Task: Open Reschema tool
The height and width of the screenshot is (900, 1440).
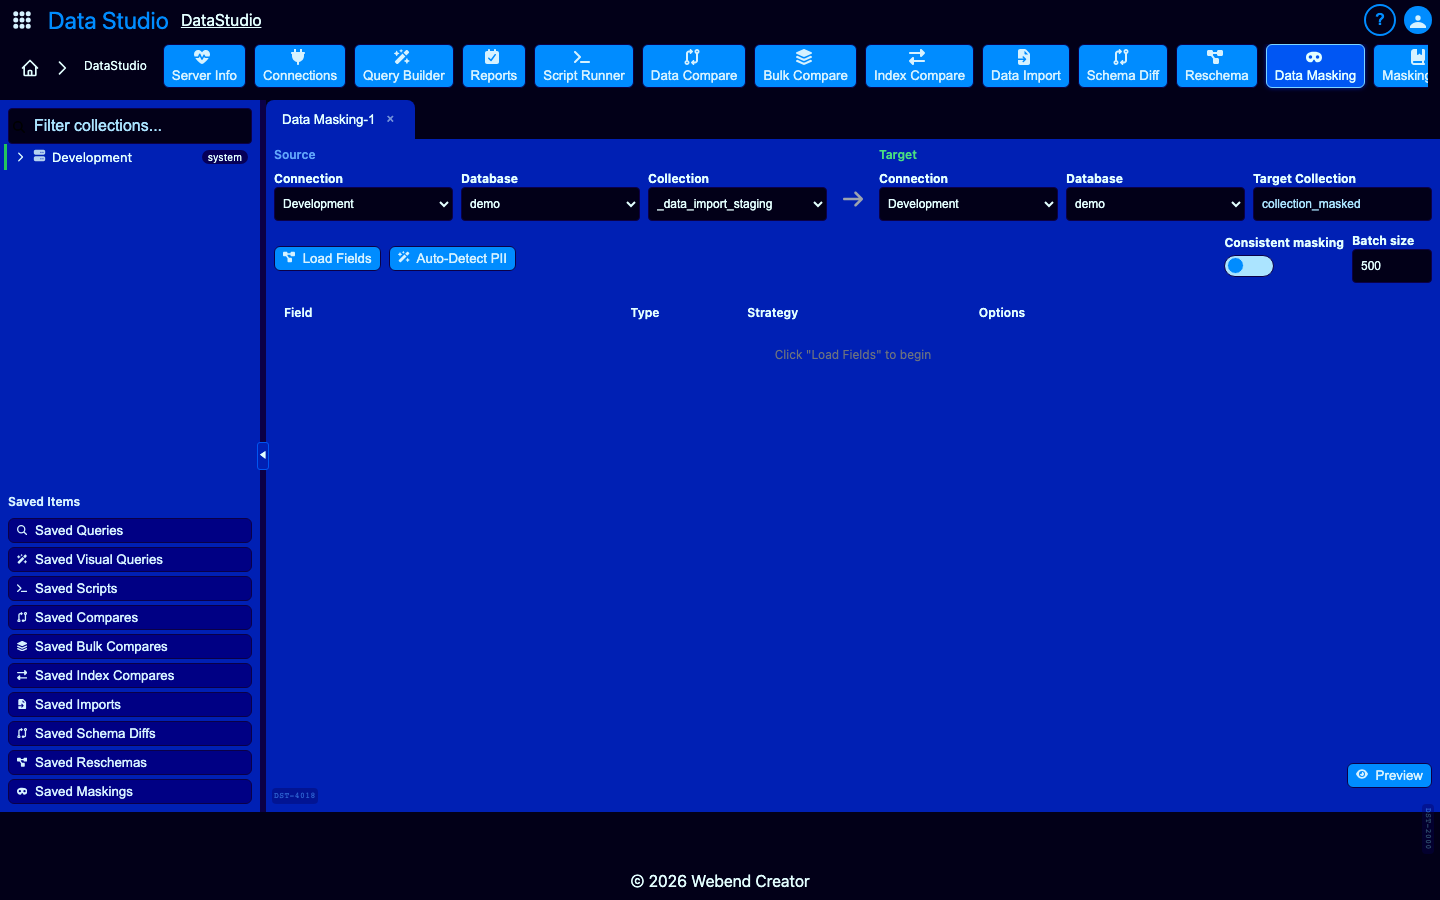Action: point(1217,66)
